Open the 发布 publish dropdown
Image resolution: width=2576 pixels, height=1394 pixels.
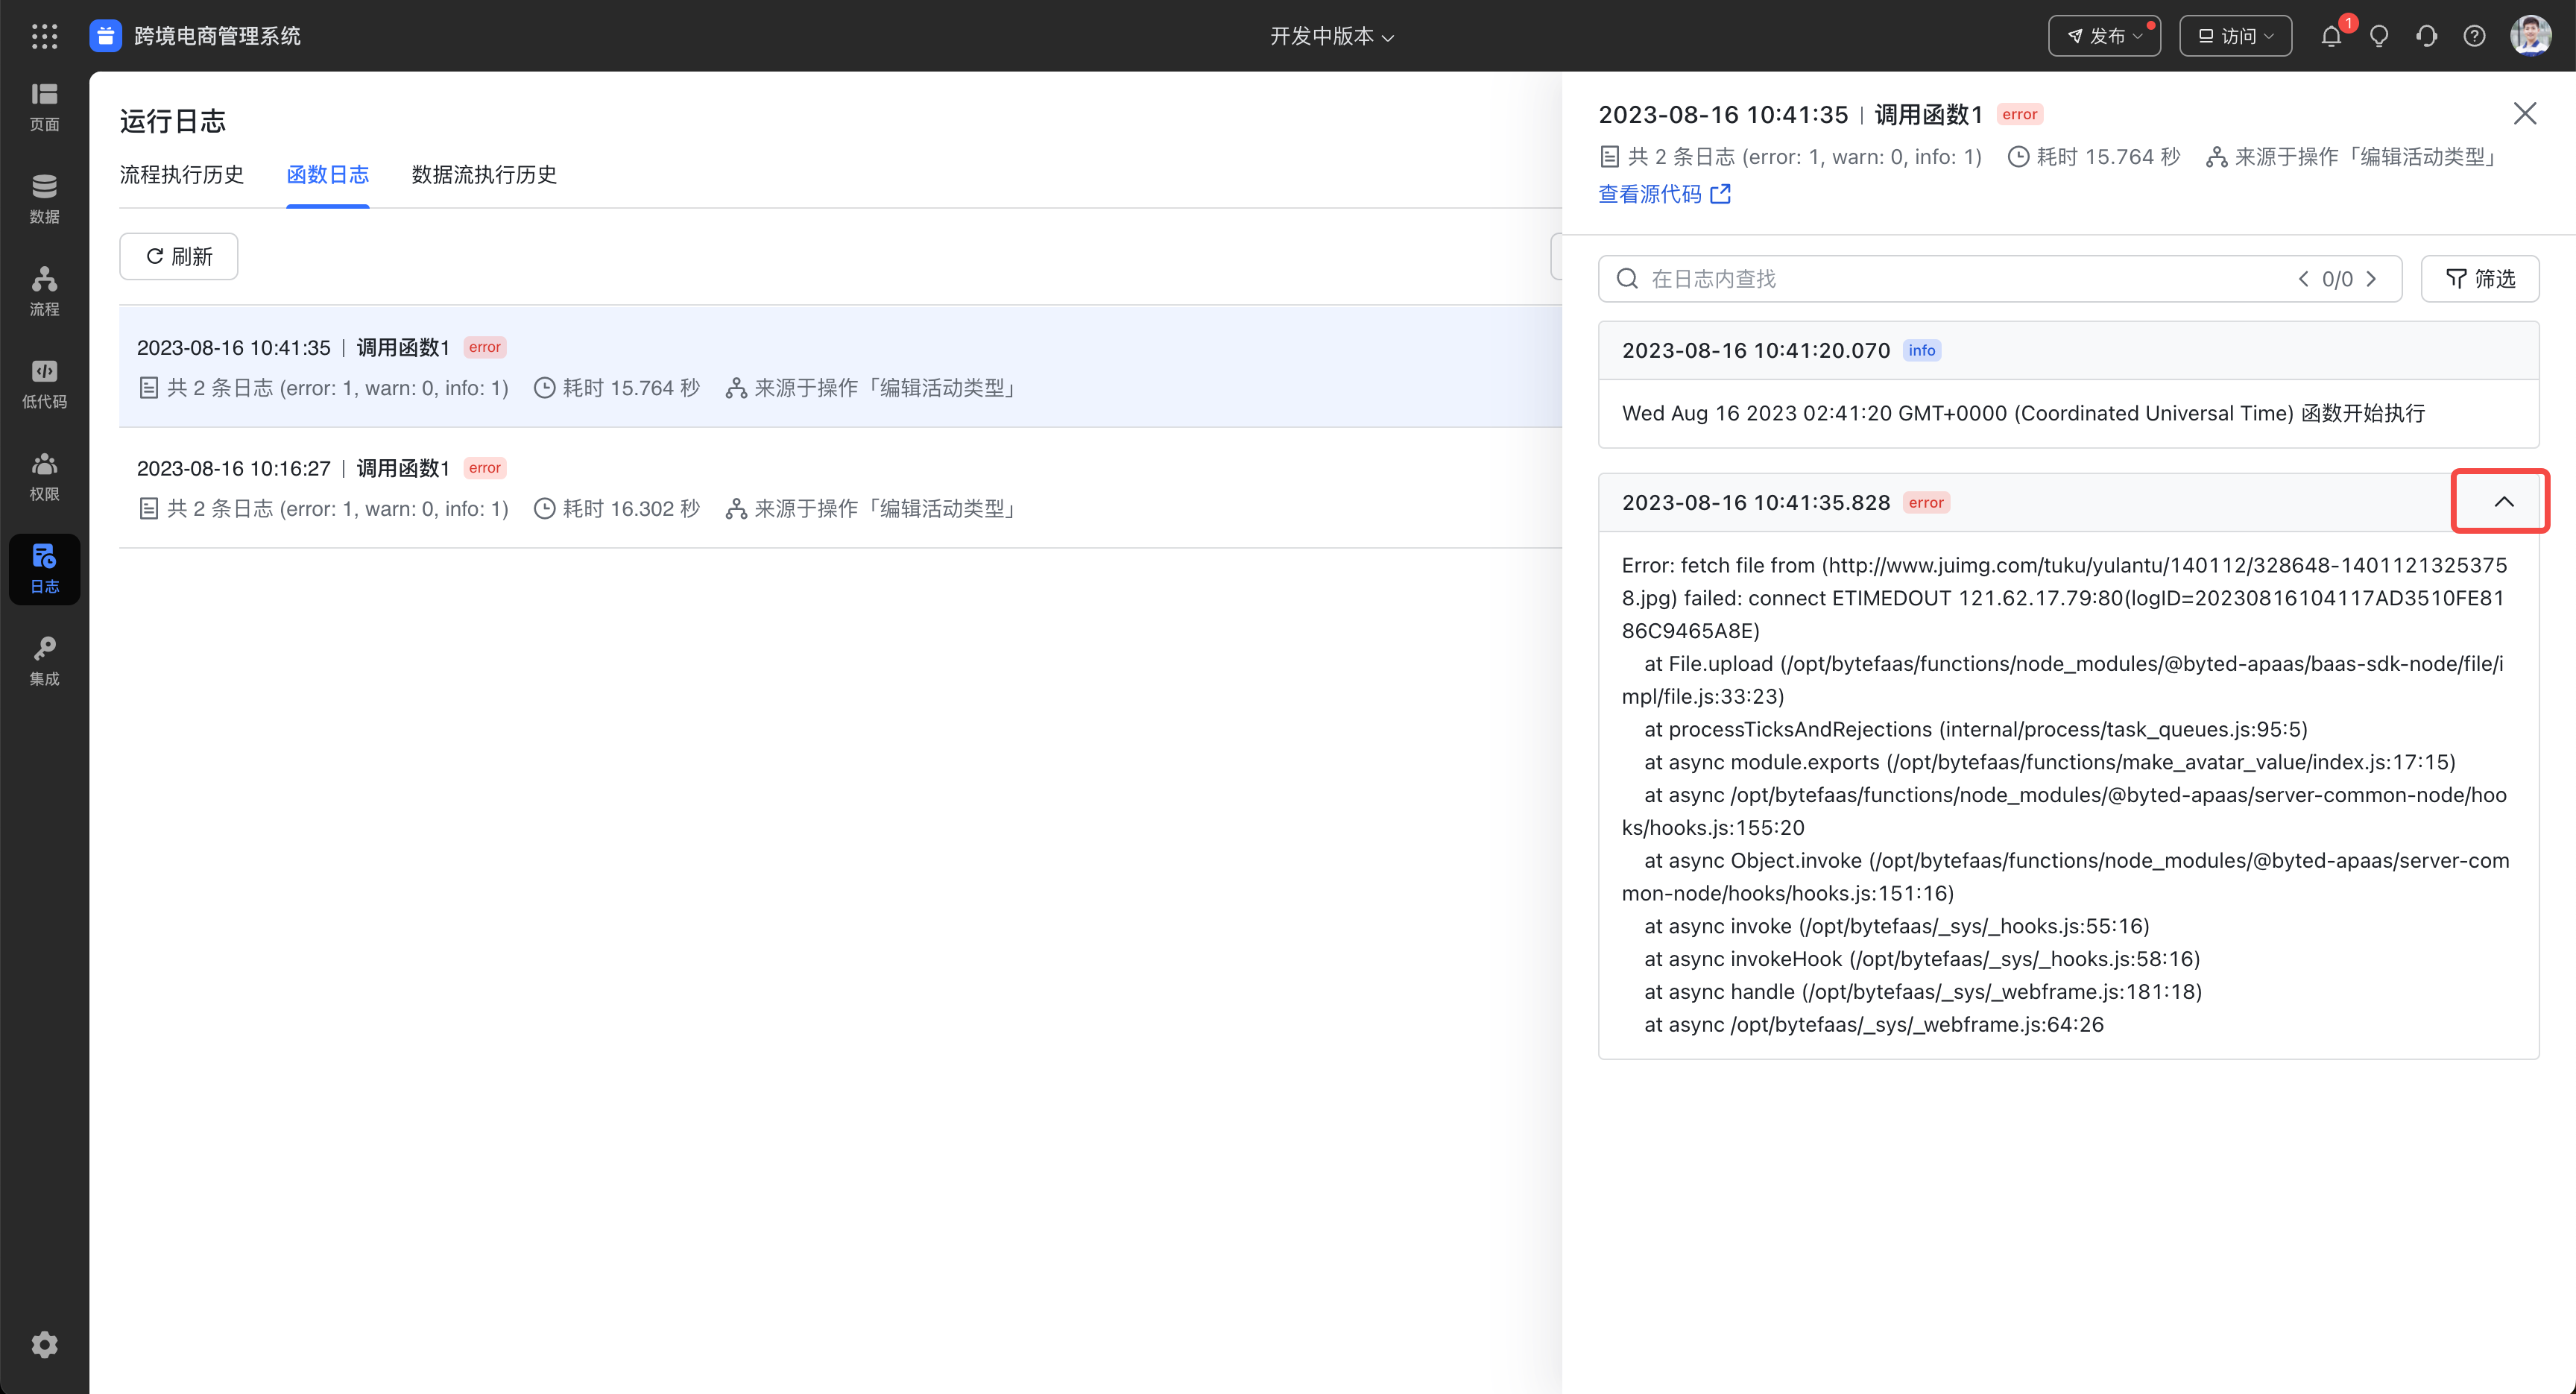[x=2104, y=36]
